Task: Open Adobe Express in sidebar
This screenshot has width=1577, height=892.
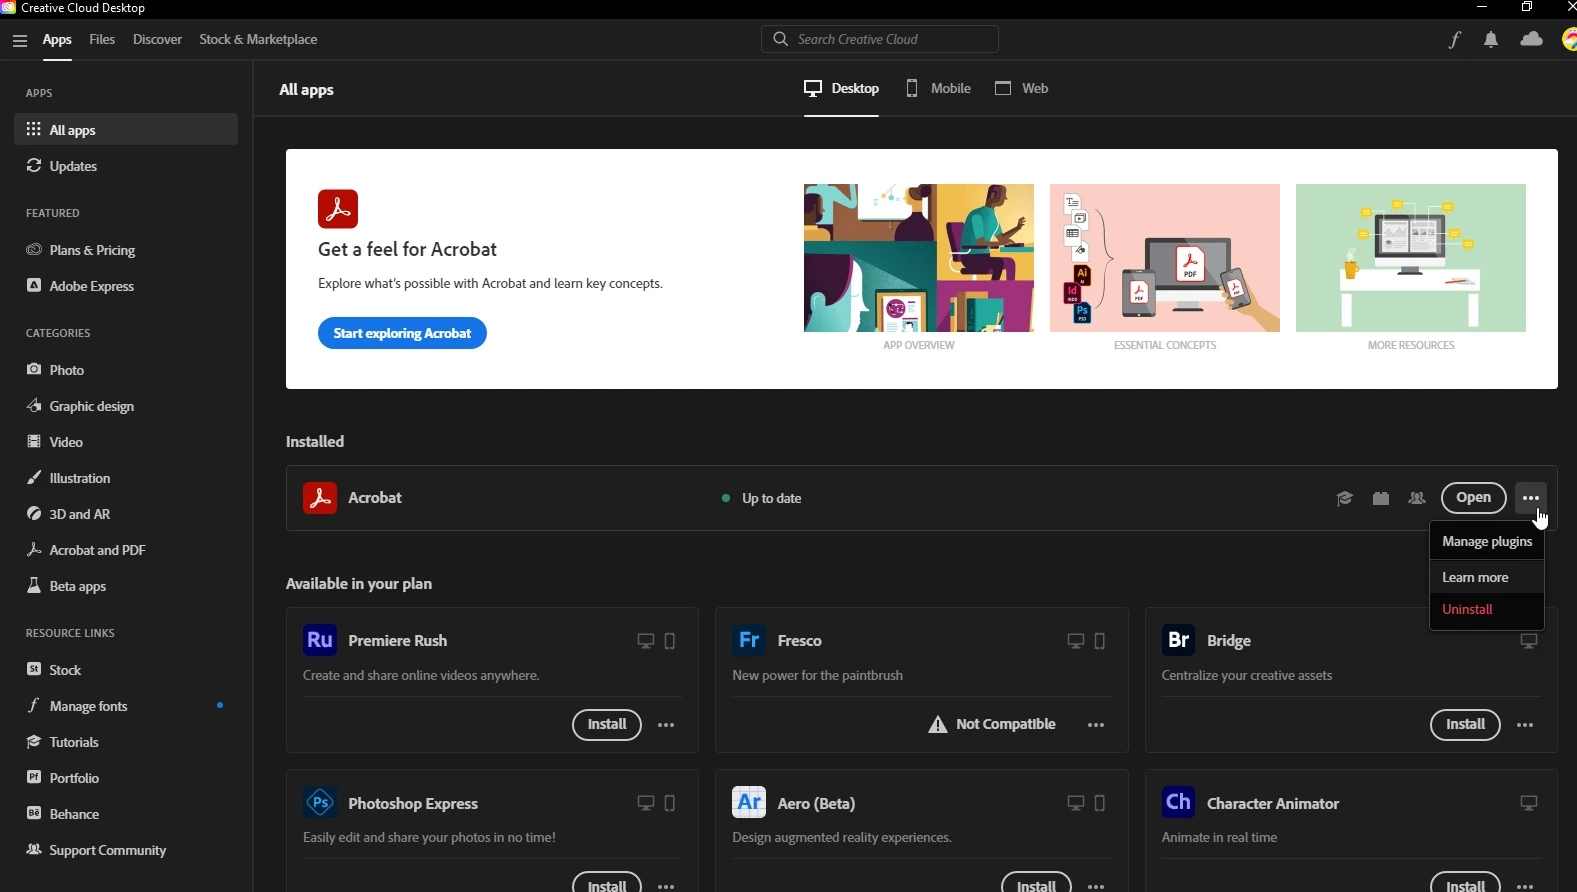Action: point(126,286)
